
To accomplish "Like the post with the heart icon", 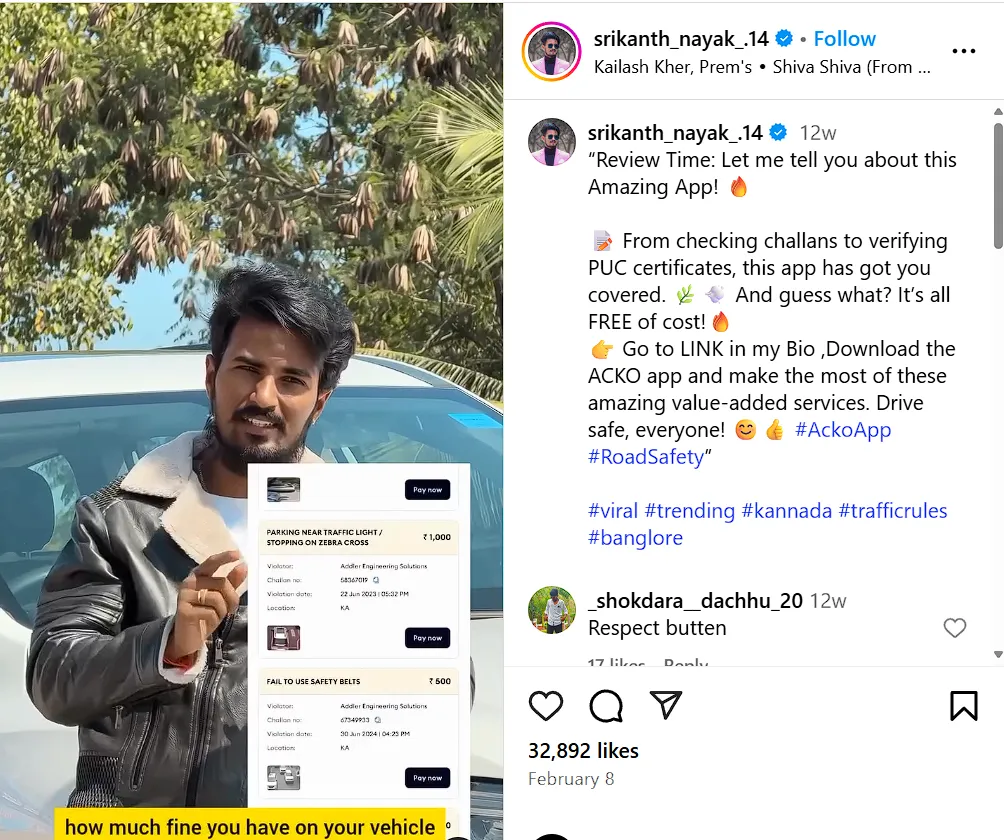I will coord(546,706).
